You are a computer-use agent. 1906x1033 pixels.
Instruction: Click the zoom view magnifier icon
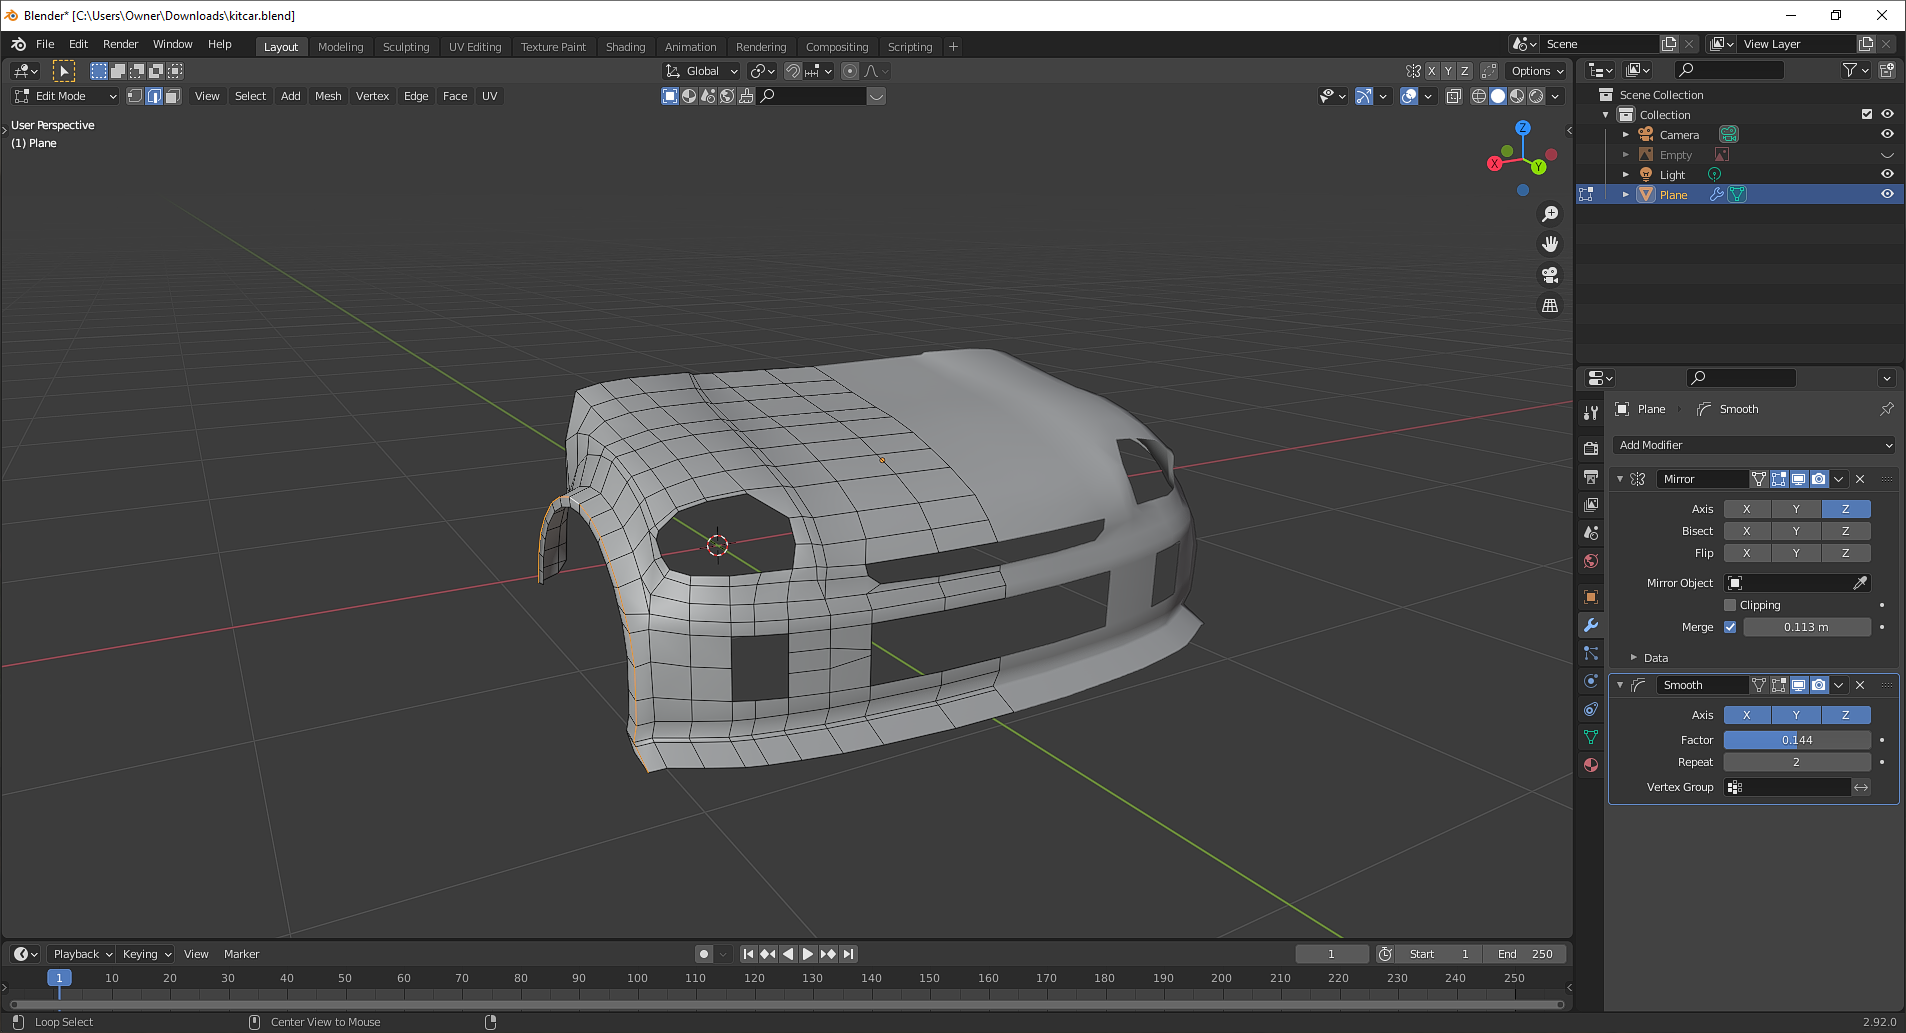point(1550,214)
